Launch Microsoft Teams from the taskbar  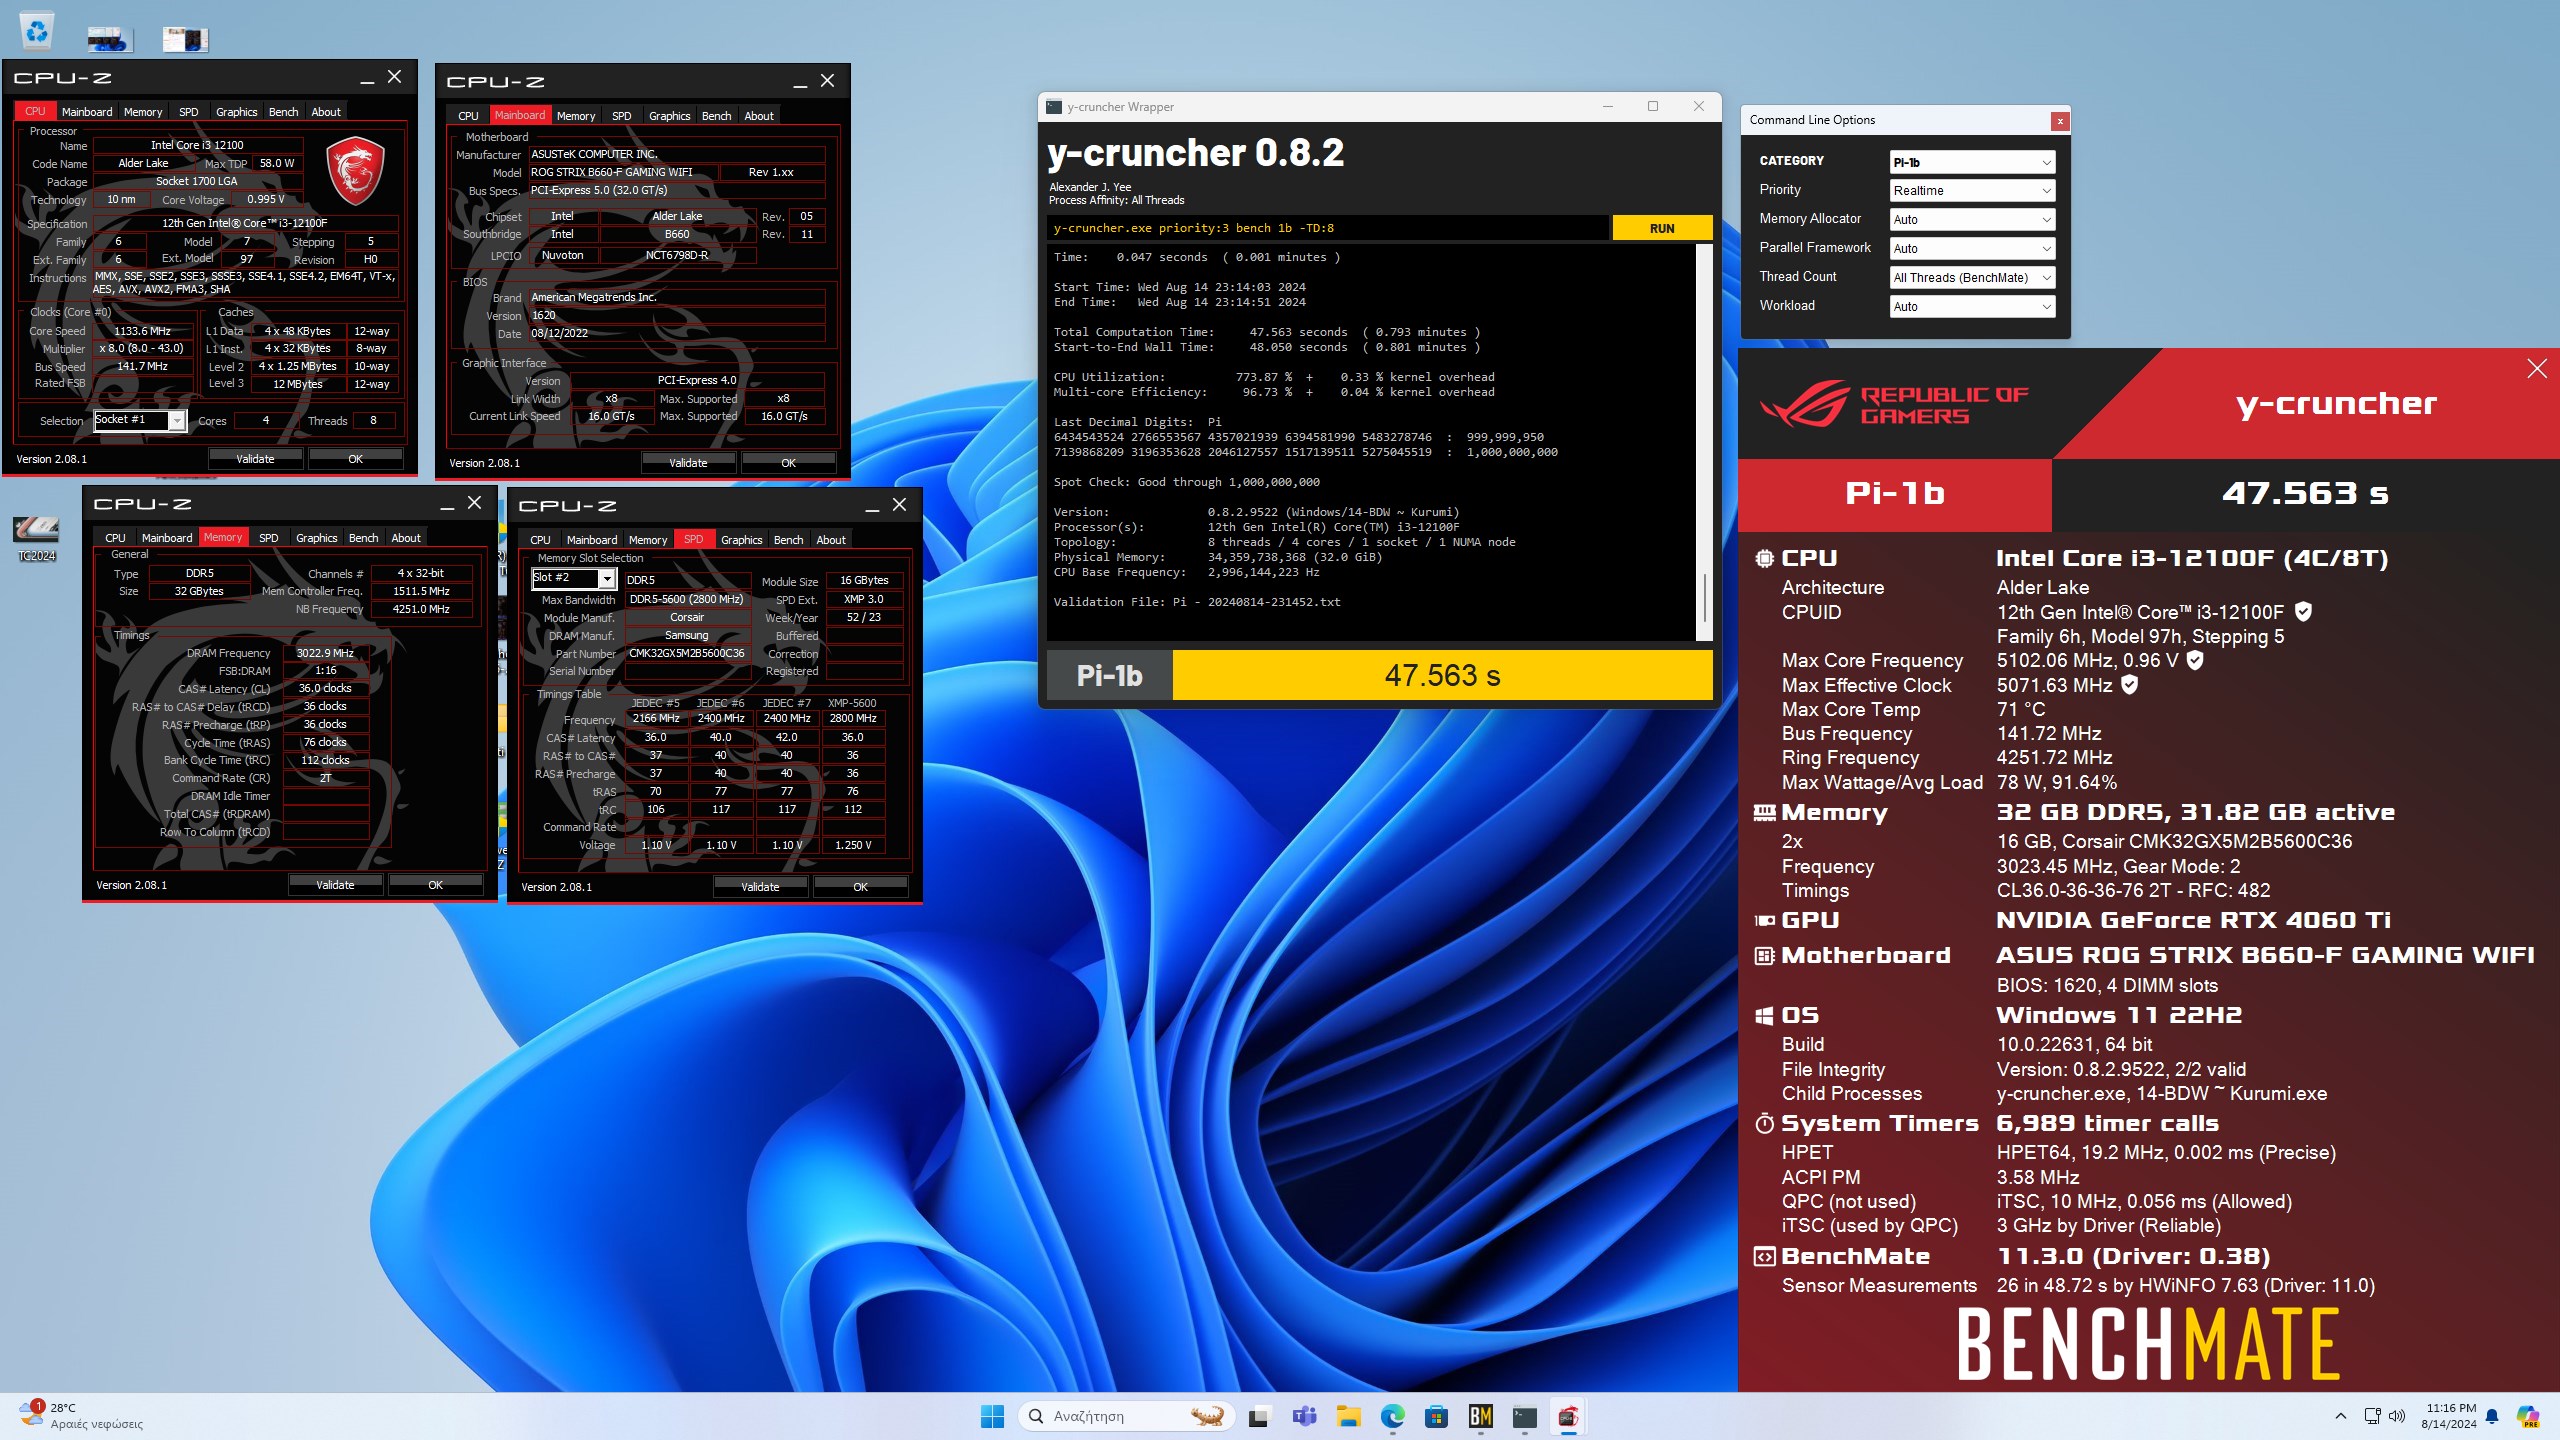(x=1304, y=1416)
